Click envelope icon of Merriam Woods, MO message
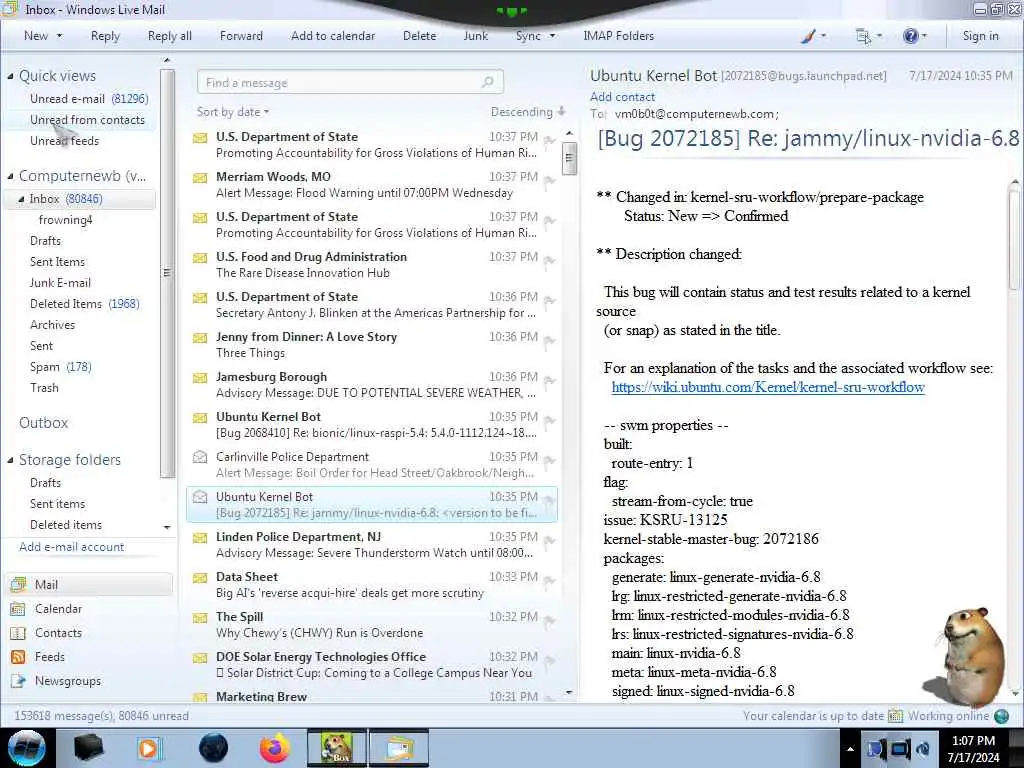 click(x=200, y=178)
